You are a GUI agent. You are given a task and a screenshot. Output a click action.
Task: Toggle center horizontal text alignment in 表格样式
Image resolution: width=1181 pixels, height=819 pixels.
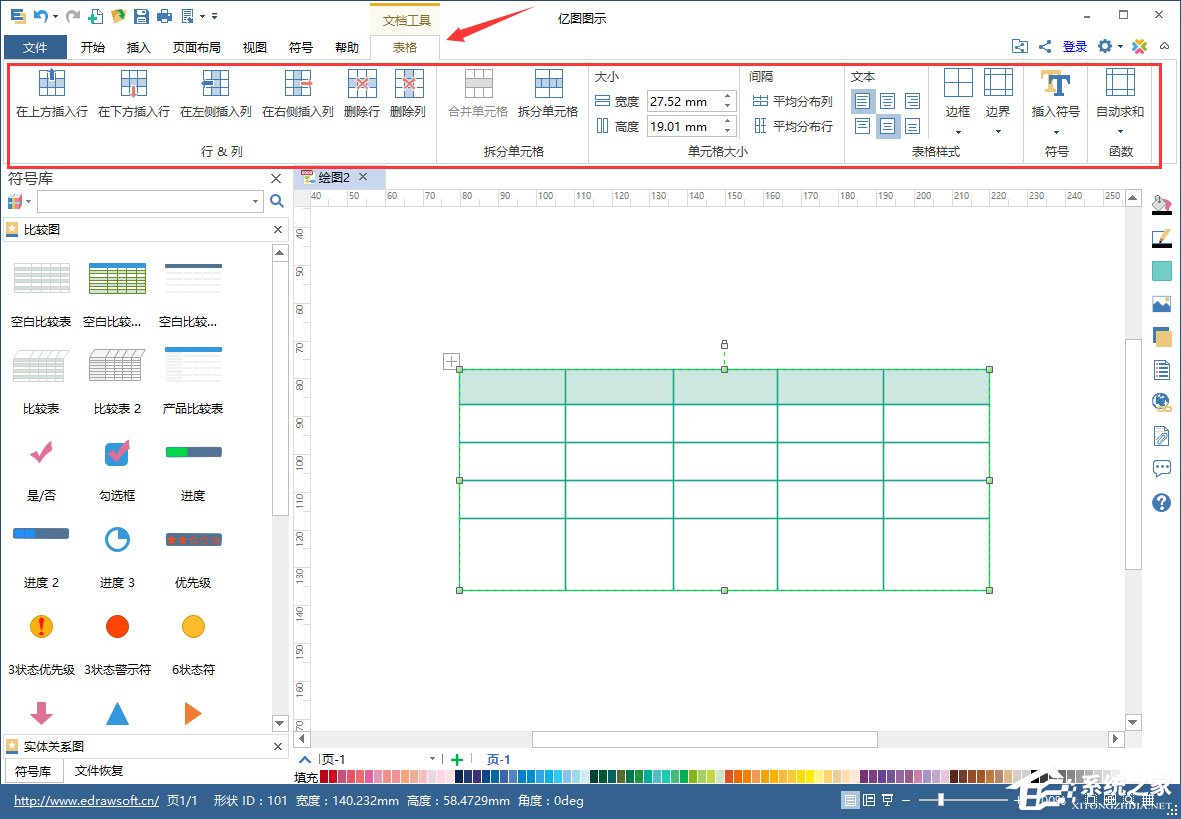[887, 100]
